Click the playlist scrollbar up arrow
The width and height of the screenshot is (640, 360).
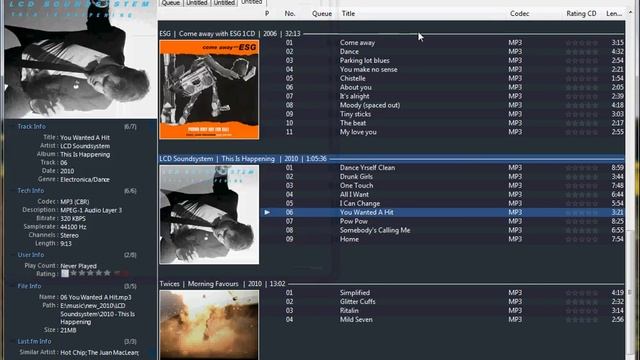tap(631, 13)
